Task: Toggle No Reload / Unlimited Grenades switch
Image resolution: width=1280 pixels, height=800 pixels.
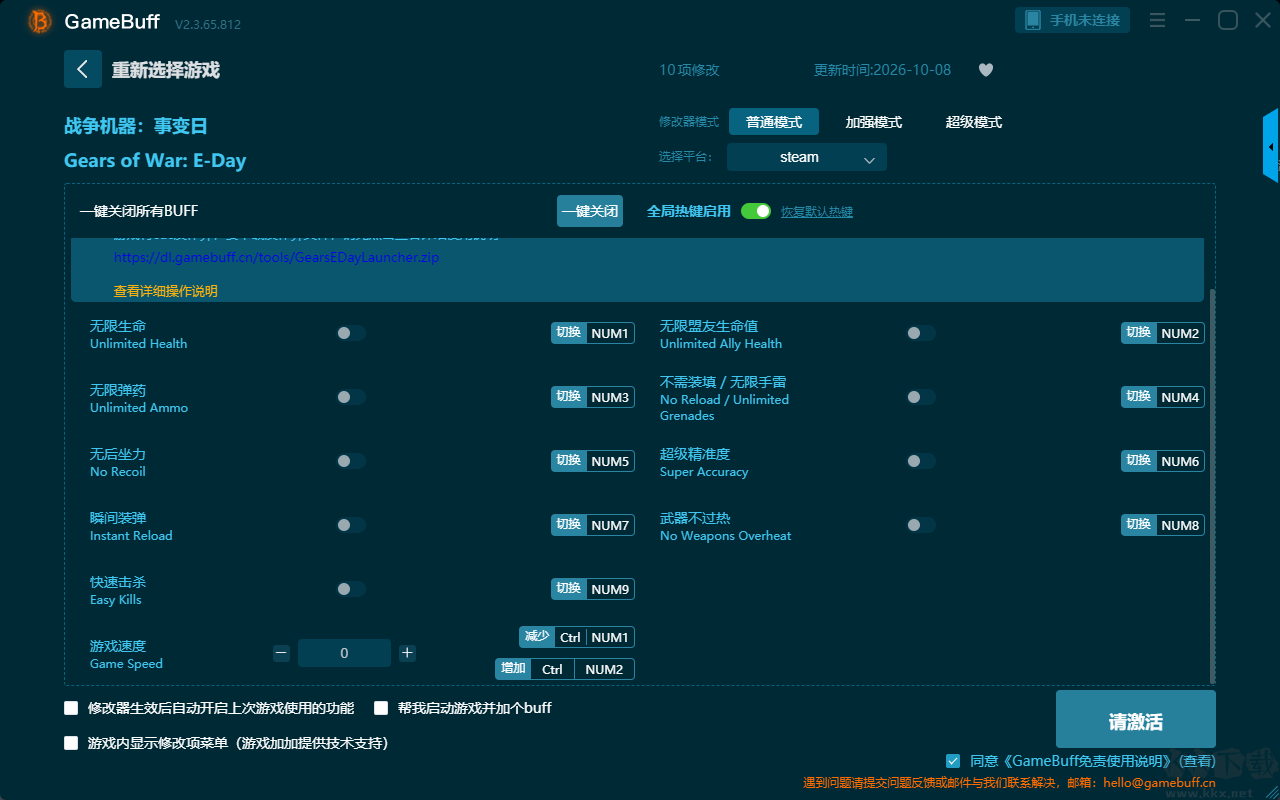Action: tap(921, 397)
